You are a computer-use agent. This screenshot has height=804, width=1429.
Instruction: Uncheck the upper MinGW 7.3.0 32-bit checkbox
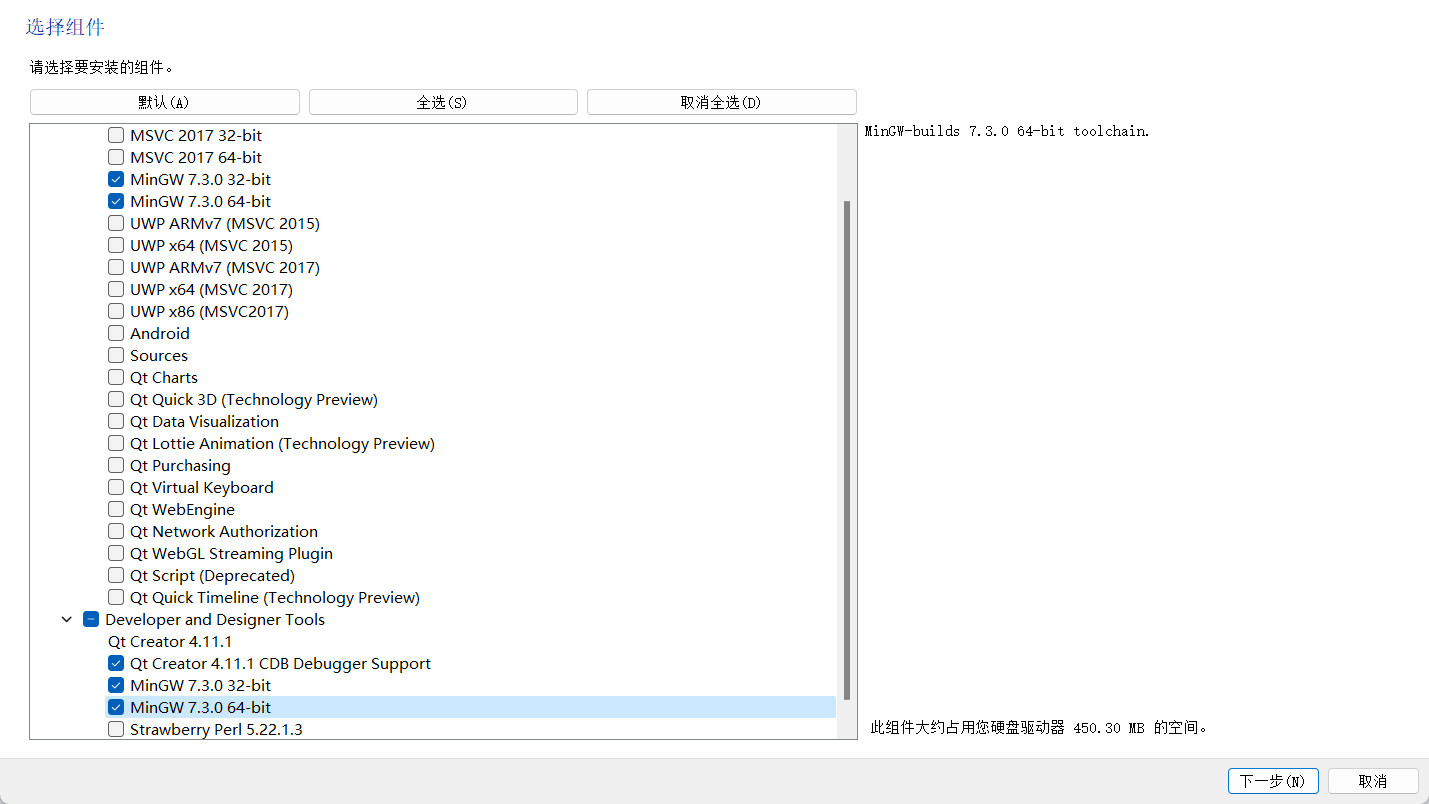[116, 179]
